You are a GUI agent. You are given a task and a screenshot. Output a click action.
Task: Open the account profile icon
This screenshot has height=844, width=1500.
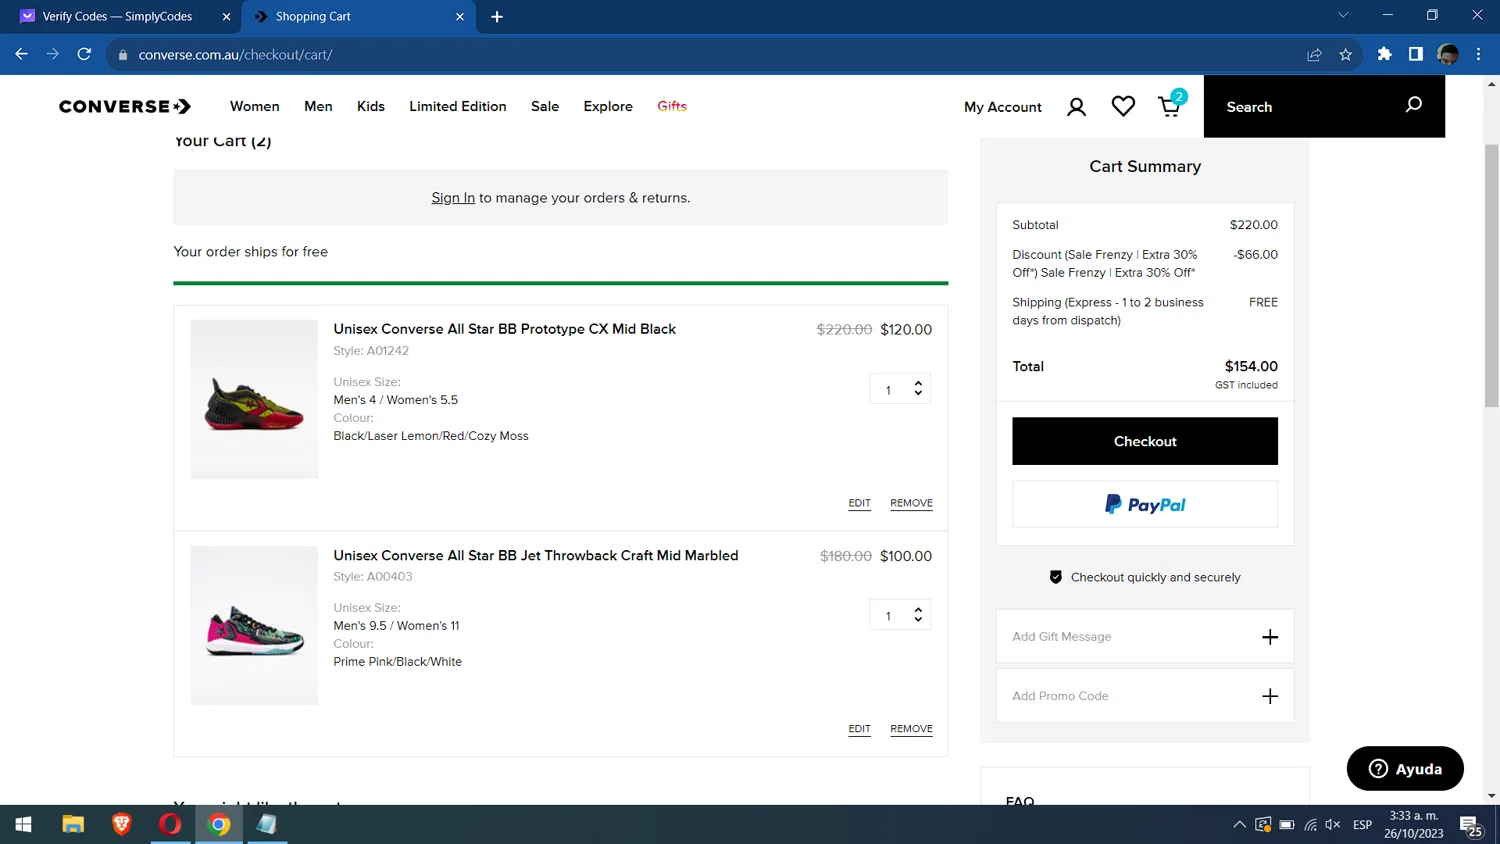[x=1076, y=107]
